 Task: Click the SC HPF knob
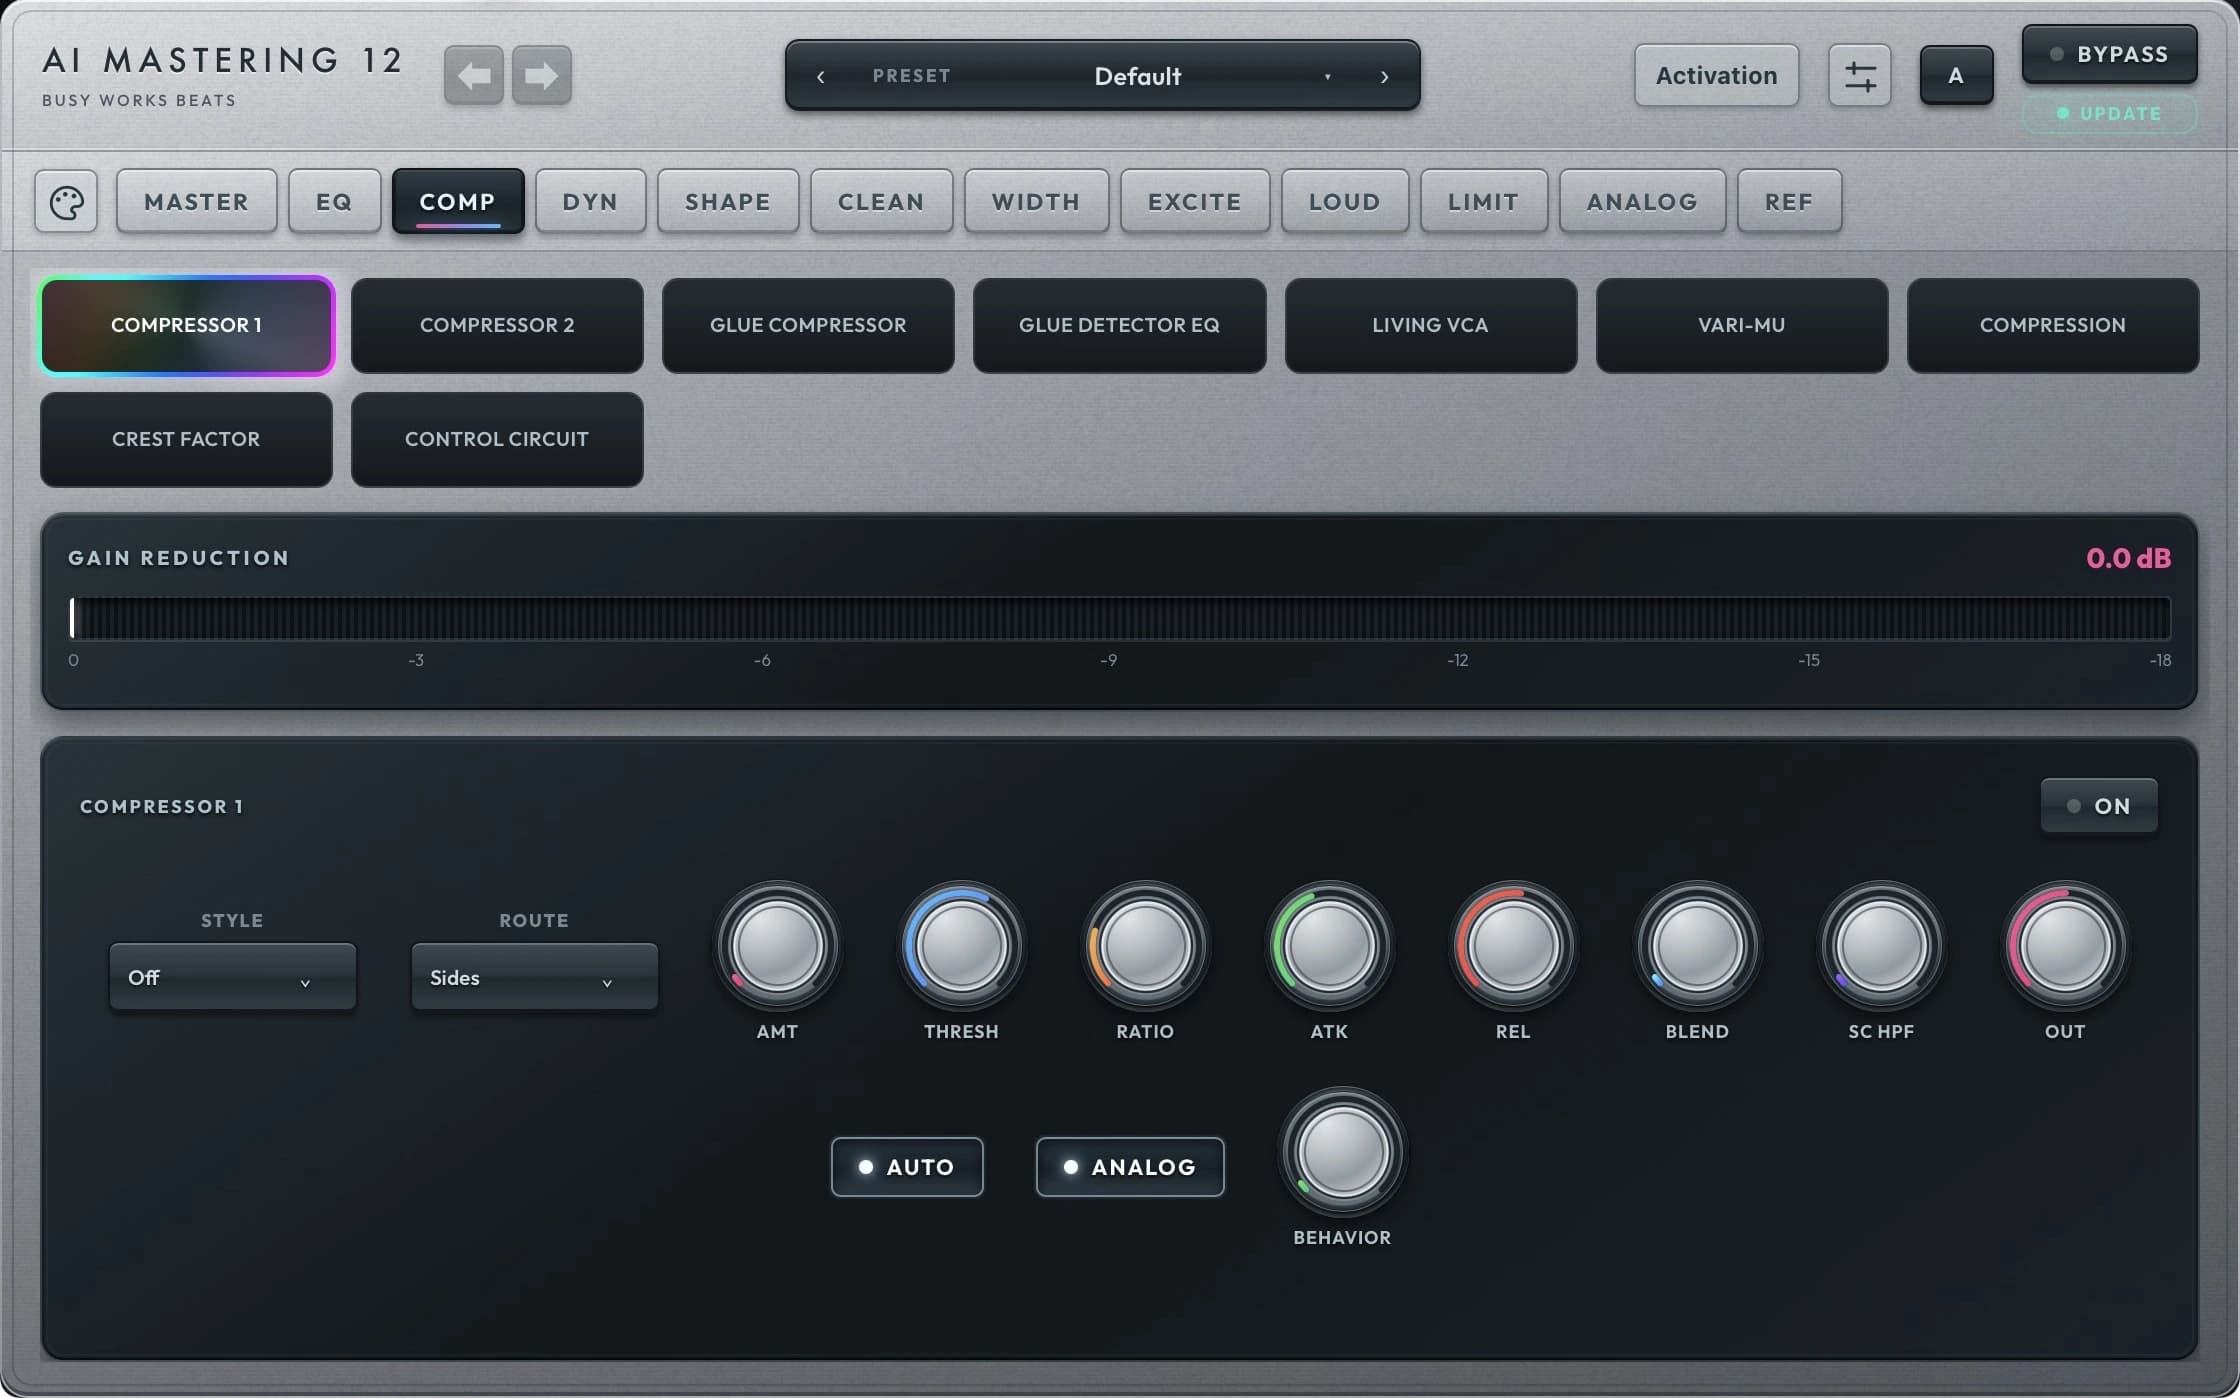tap(1881, 945)
